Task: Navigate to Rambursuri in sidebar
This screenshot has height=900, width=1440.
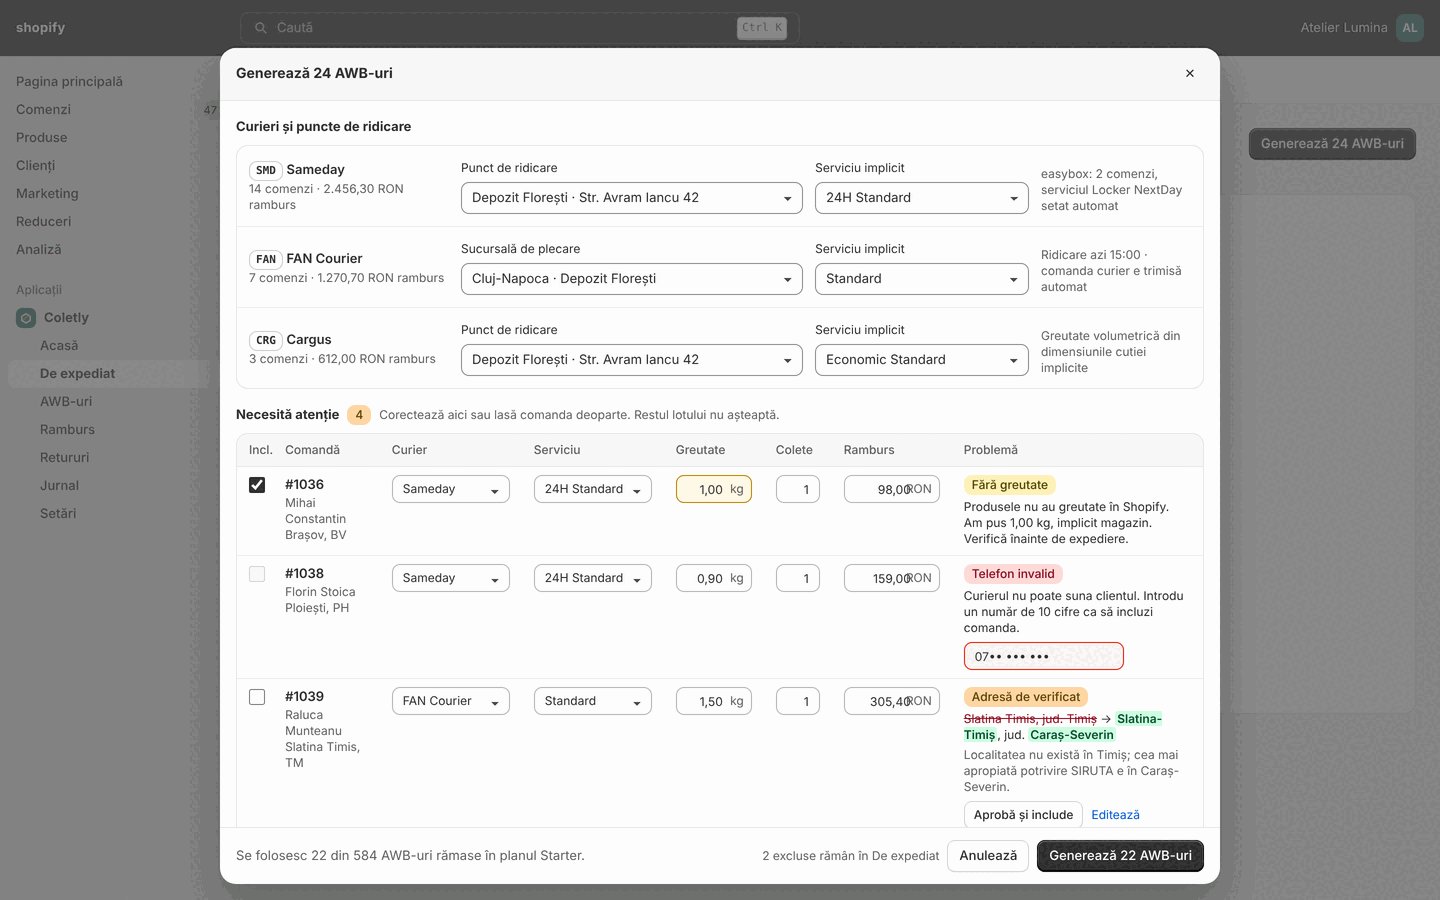Action: click(68, 430)
